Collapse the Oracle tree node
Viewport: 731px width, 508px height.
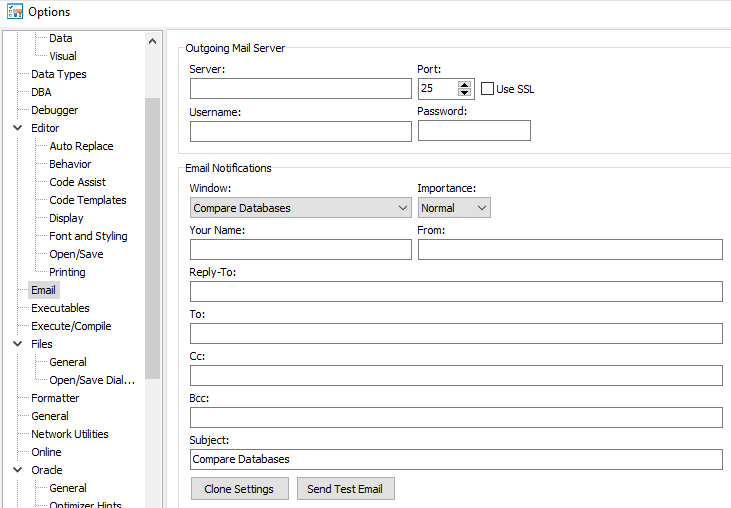pos(18,470)
